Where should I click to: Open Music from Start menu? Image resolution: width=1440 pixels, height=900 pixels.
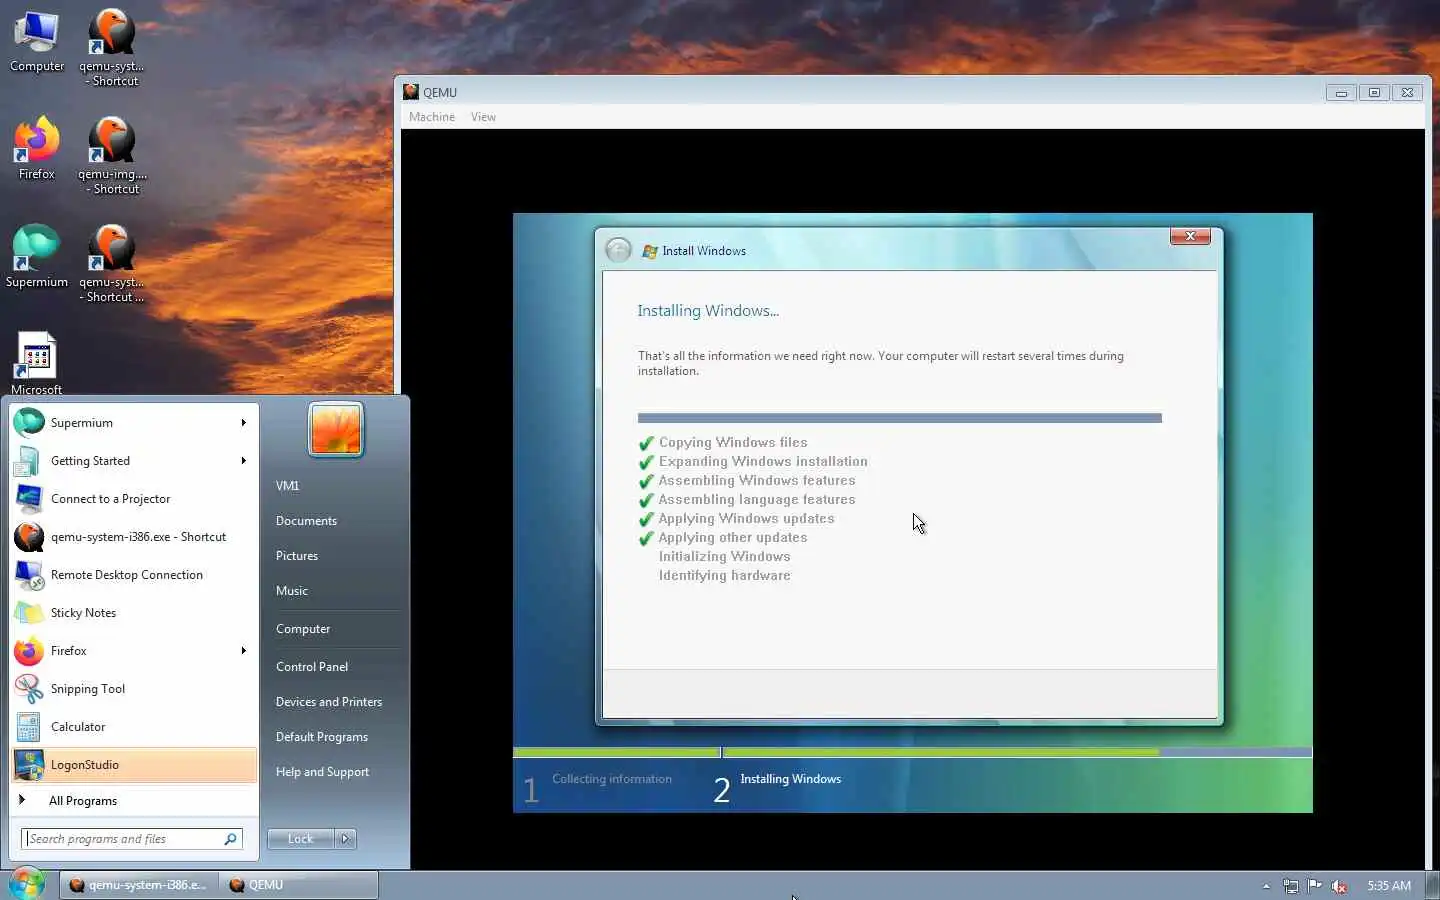point(292,591)
